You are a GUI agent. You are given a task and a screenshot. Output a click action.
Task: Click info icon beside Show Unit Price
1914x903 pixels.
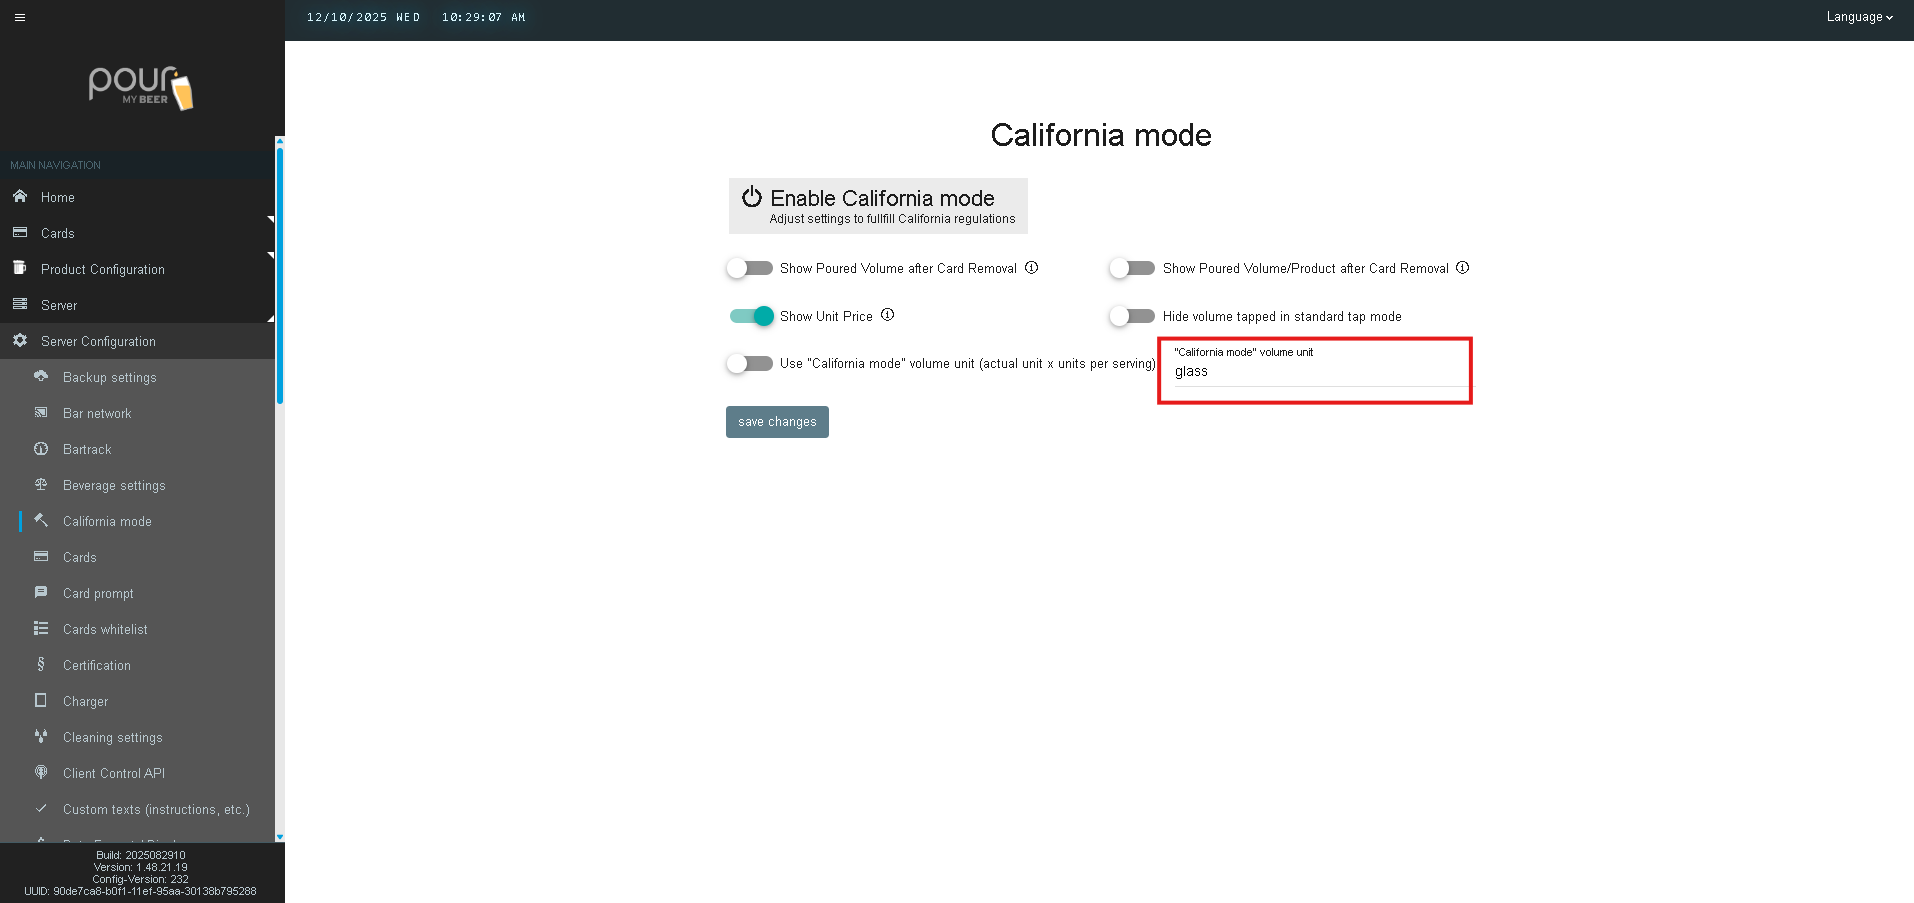[887, 315]
